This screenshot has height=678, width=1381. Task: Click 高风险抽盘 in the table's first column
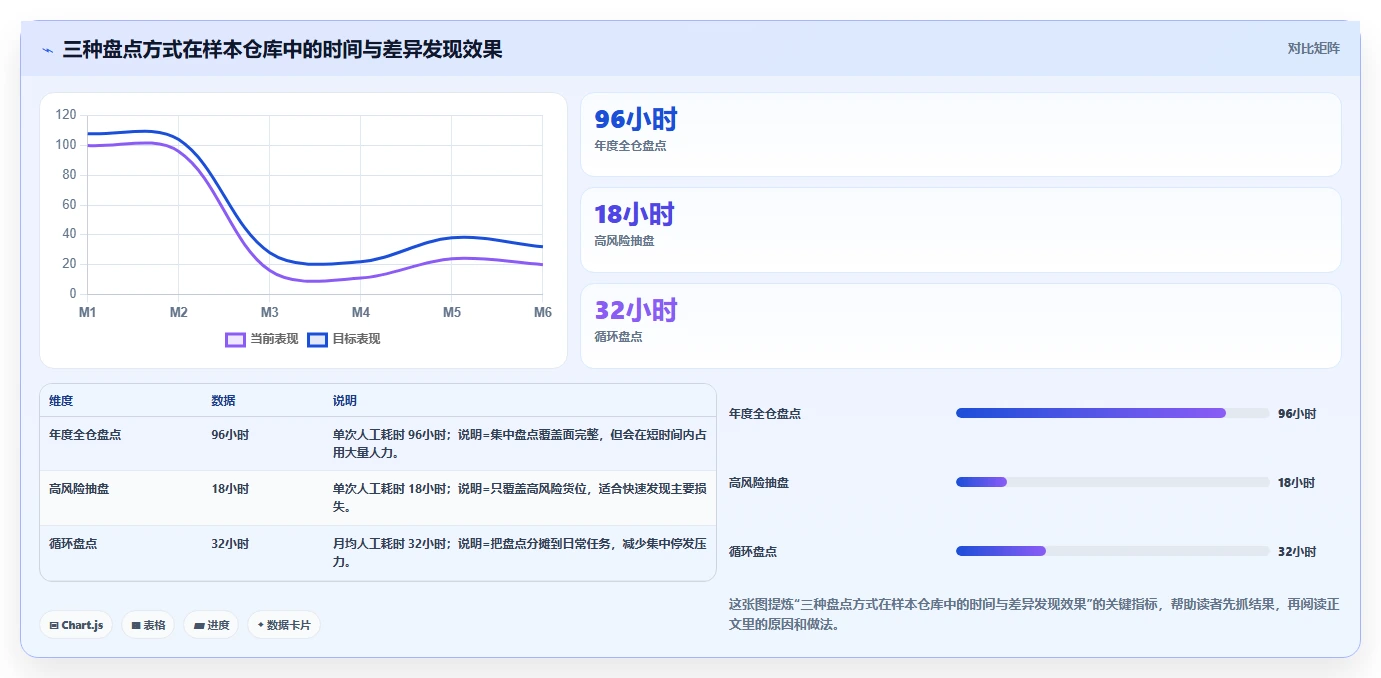point(79,489)
